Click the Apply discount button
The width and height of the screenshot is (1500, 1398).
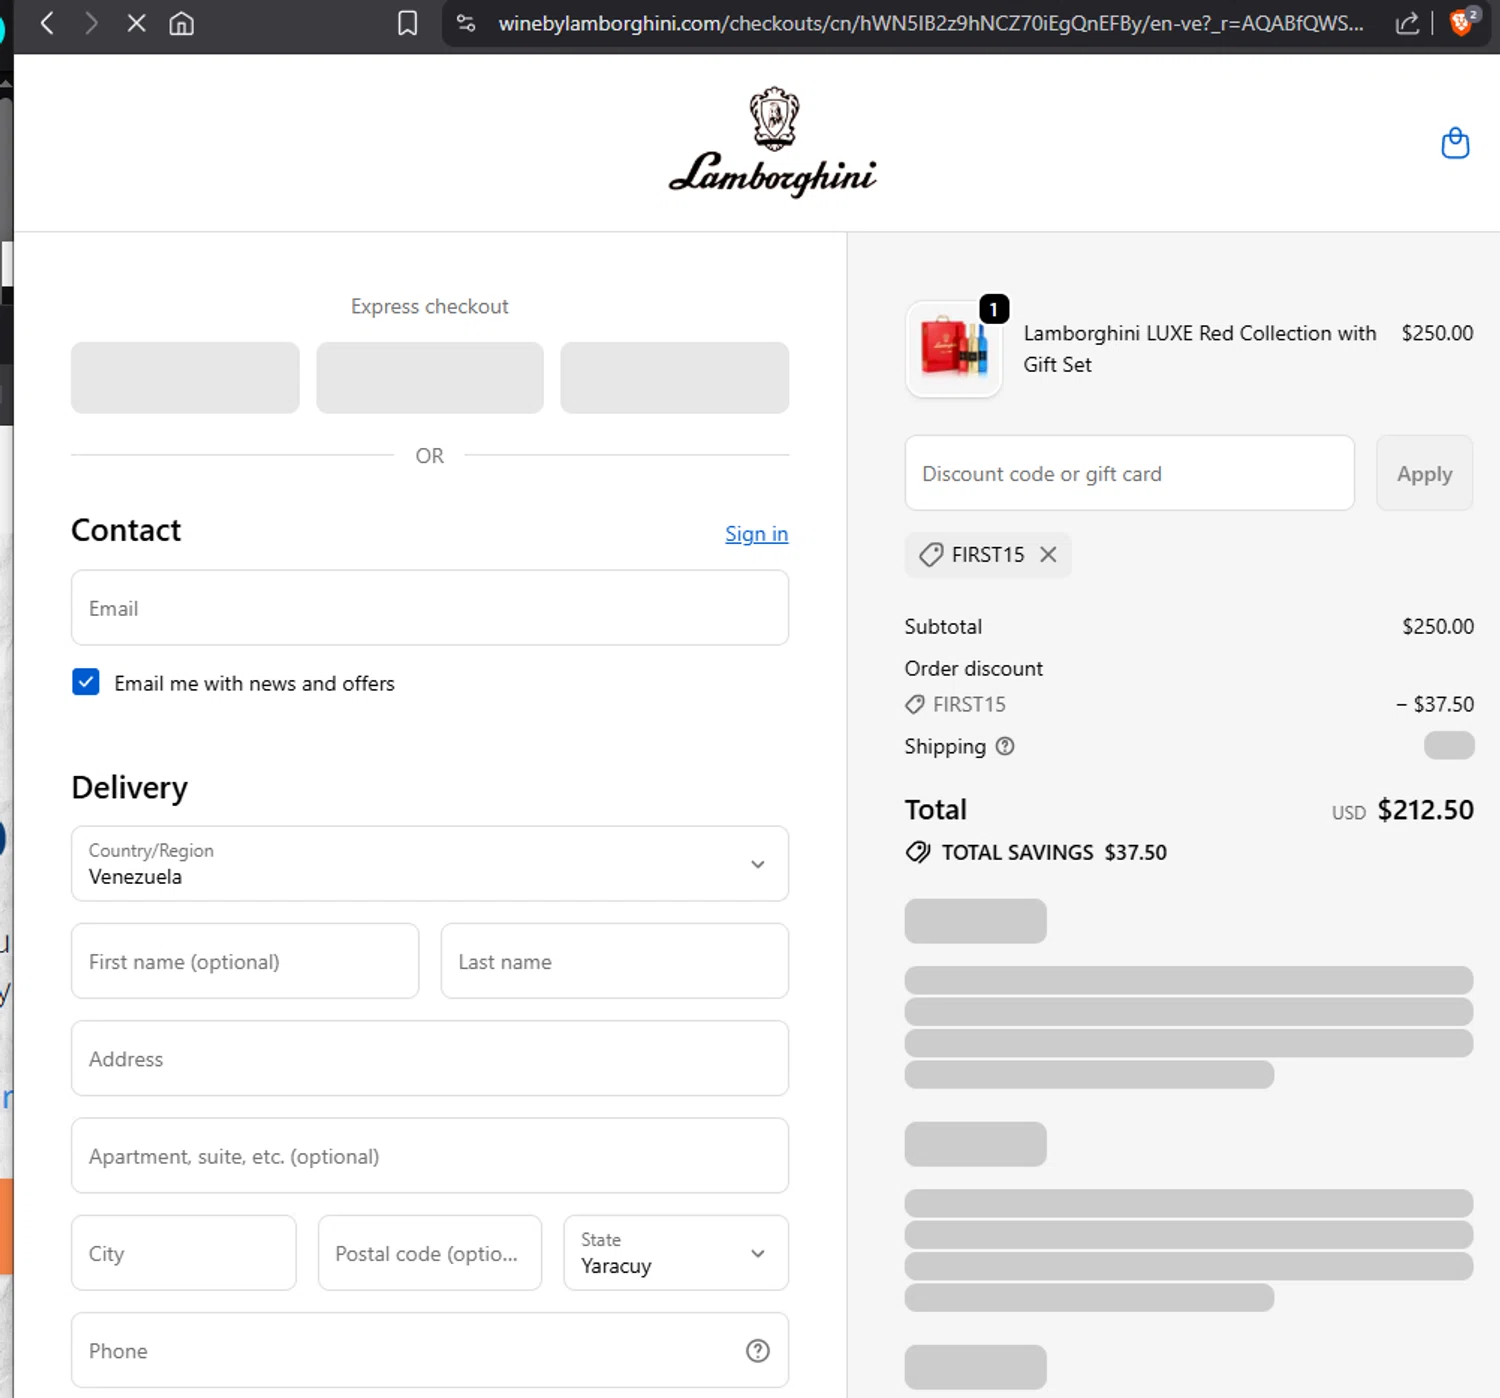[1424, 473]
